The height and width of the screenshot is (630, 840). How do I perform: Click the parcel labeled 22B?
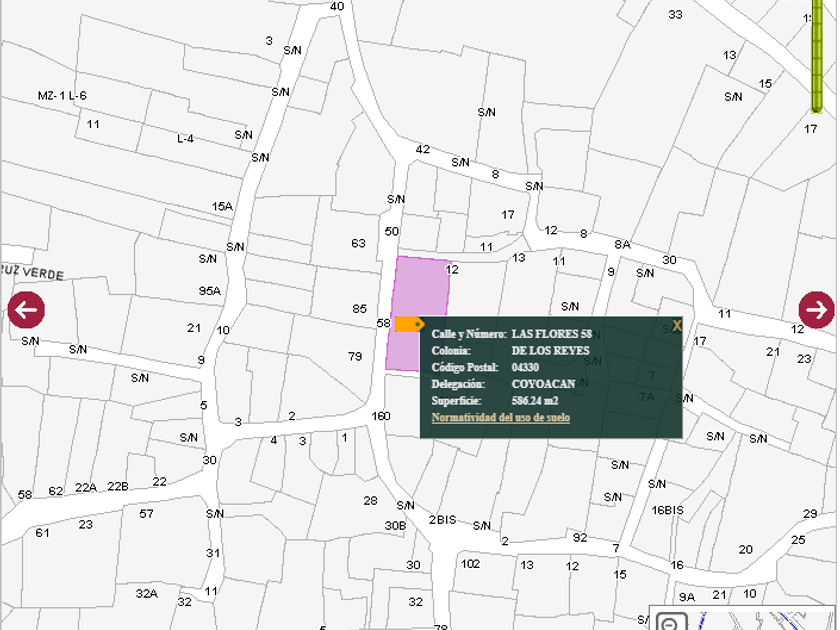118,487
